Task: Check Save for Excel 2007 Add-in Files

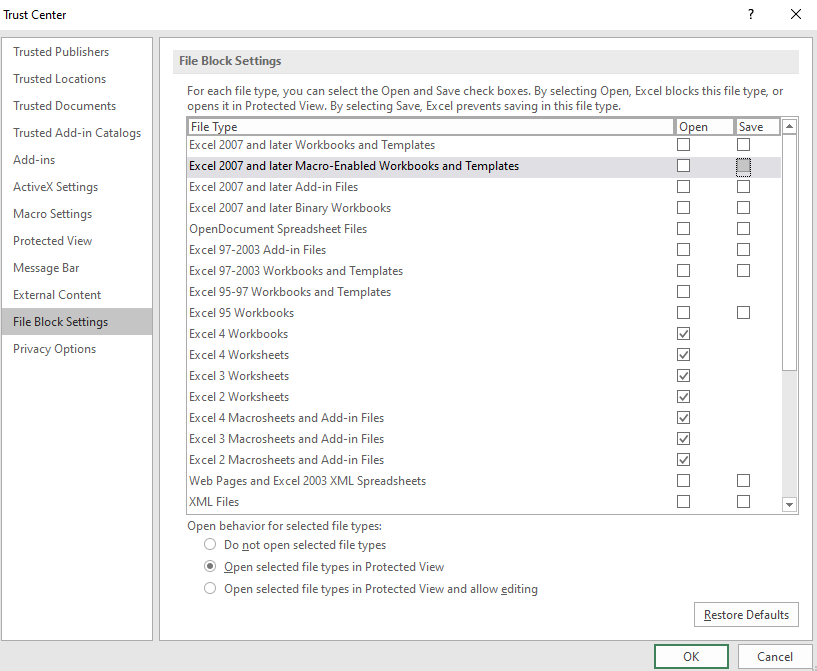Action: pyautogui.click(x=744, y=187)
